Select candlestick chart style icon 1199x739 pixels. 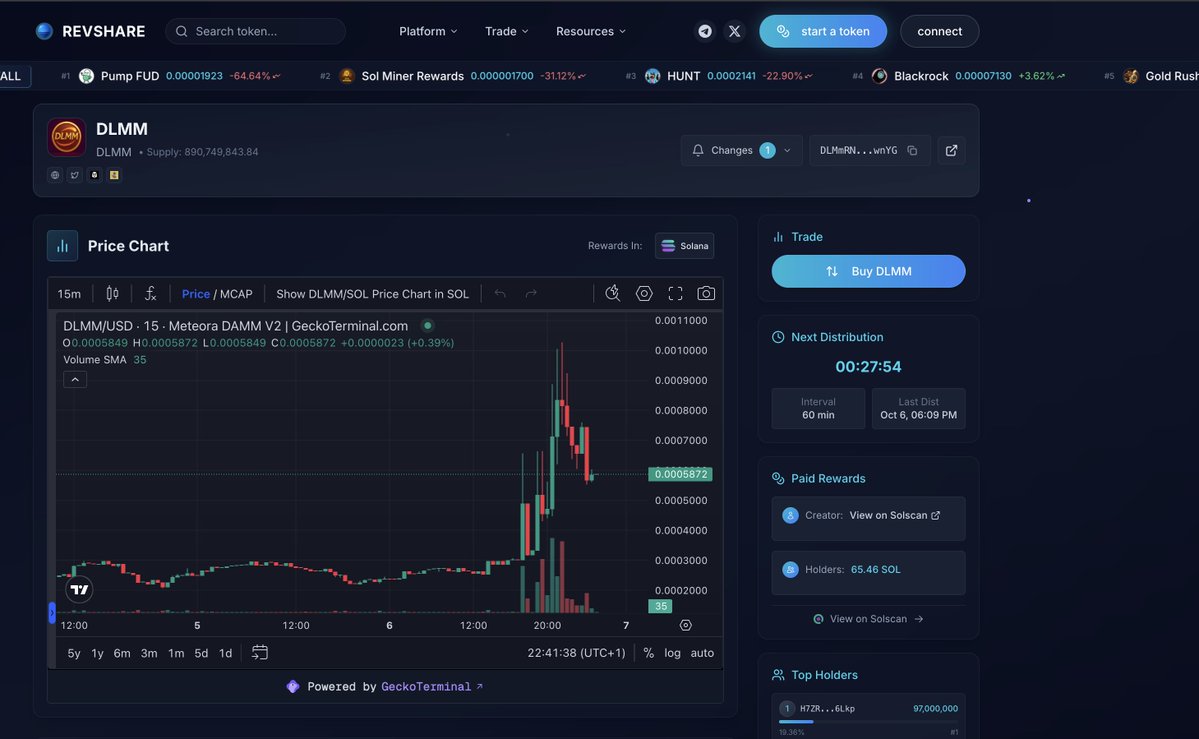(112, 294)
